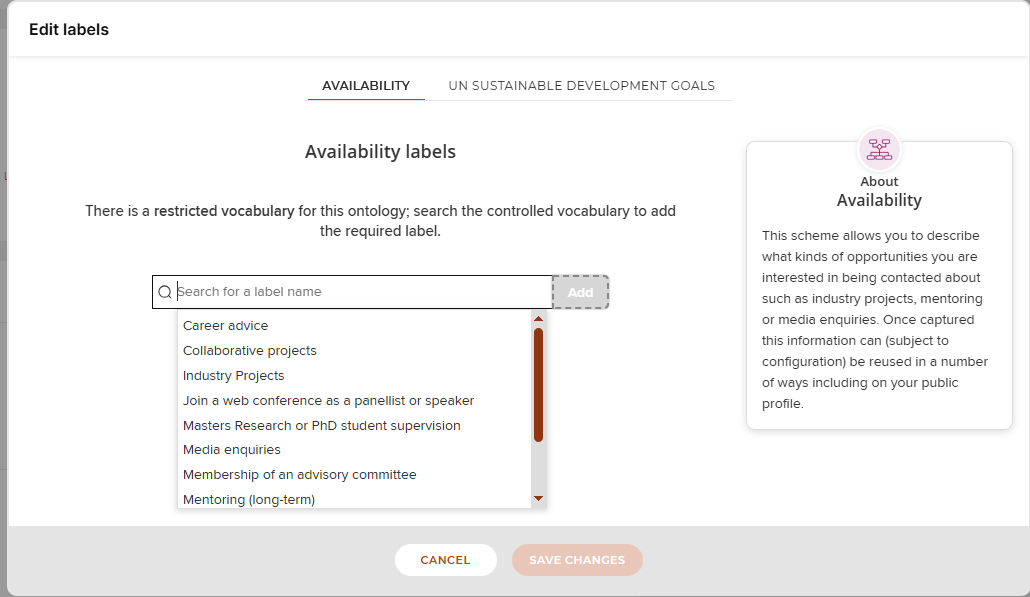Choose Masters Research or PhD supervision
This screenshot has height=597, width=1030.
[322, 426]
